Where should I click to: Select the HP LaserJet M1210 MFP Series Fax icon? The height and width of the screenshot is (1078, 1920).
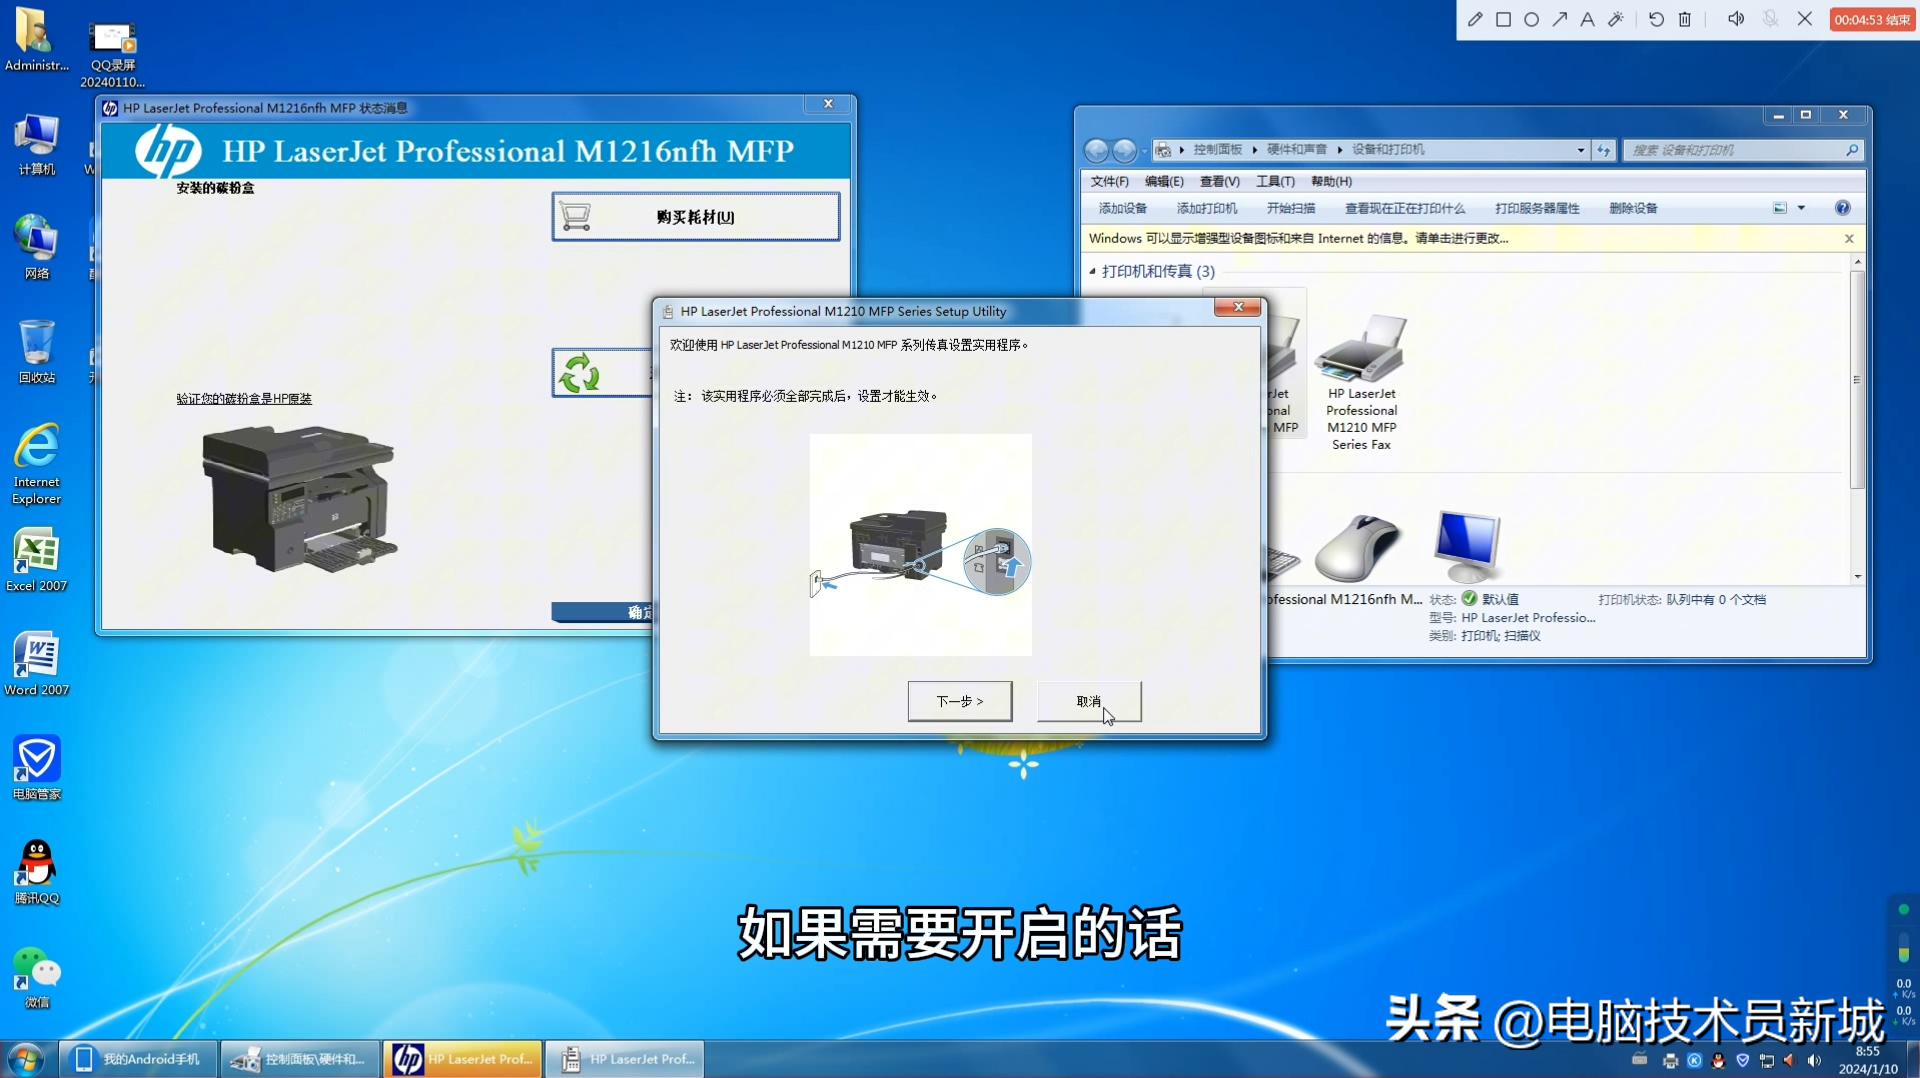click(x=1360, y=360)
